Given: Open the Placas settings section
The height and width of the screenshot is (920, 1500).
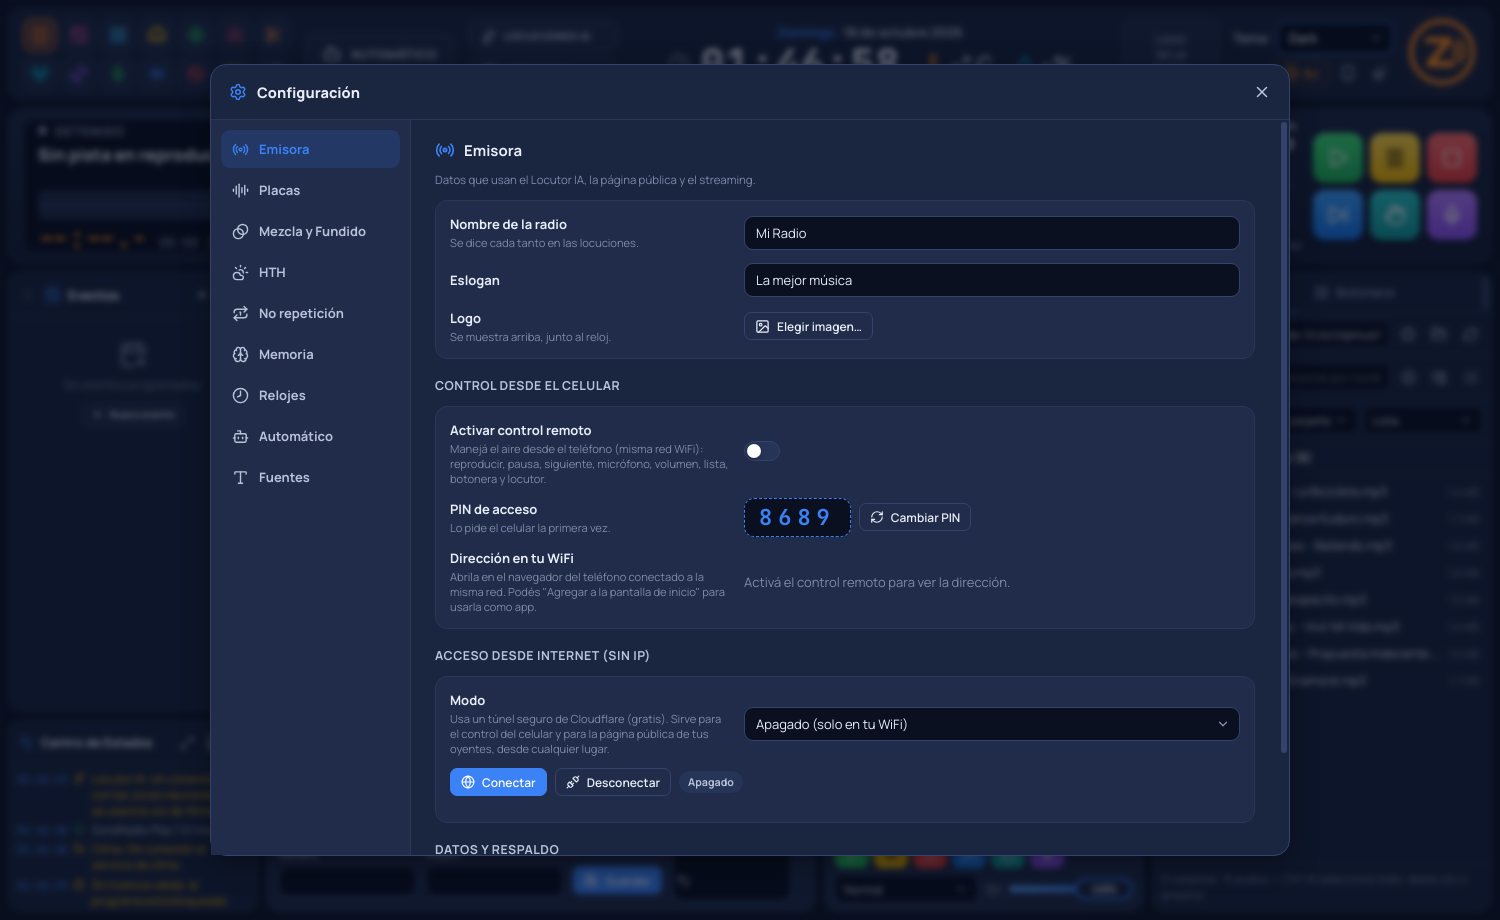Looking at the screenshot, I should tap(310, 190).
